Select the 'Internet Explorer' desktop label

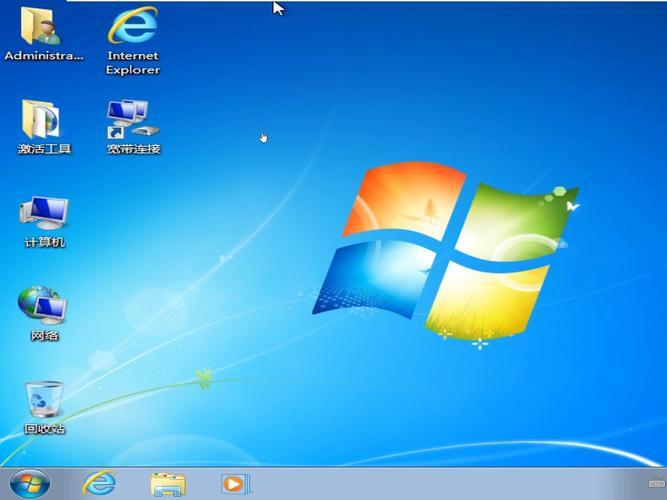[133, 63]
